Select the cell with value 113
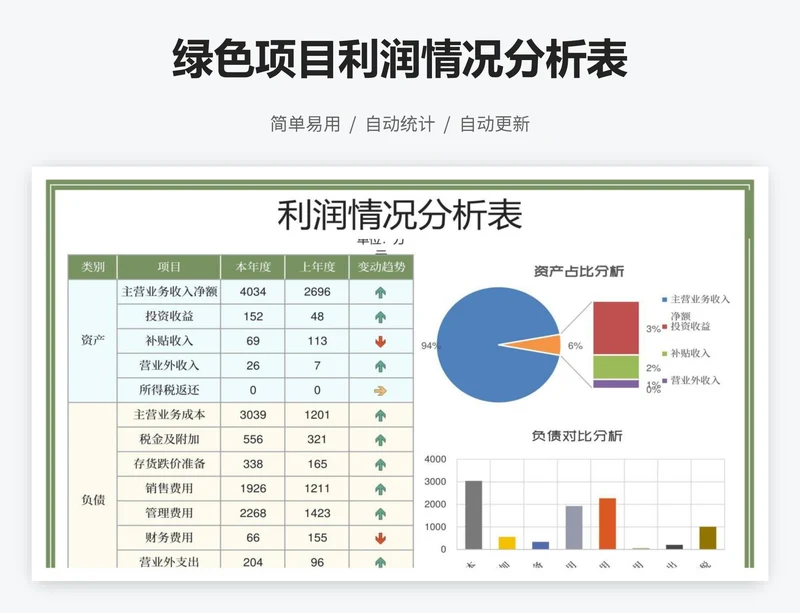Image resolution: width=800 pixels, height=613 pixels. (317, 341)
